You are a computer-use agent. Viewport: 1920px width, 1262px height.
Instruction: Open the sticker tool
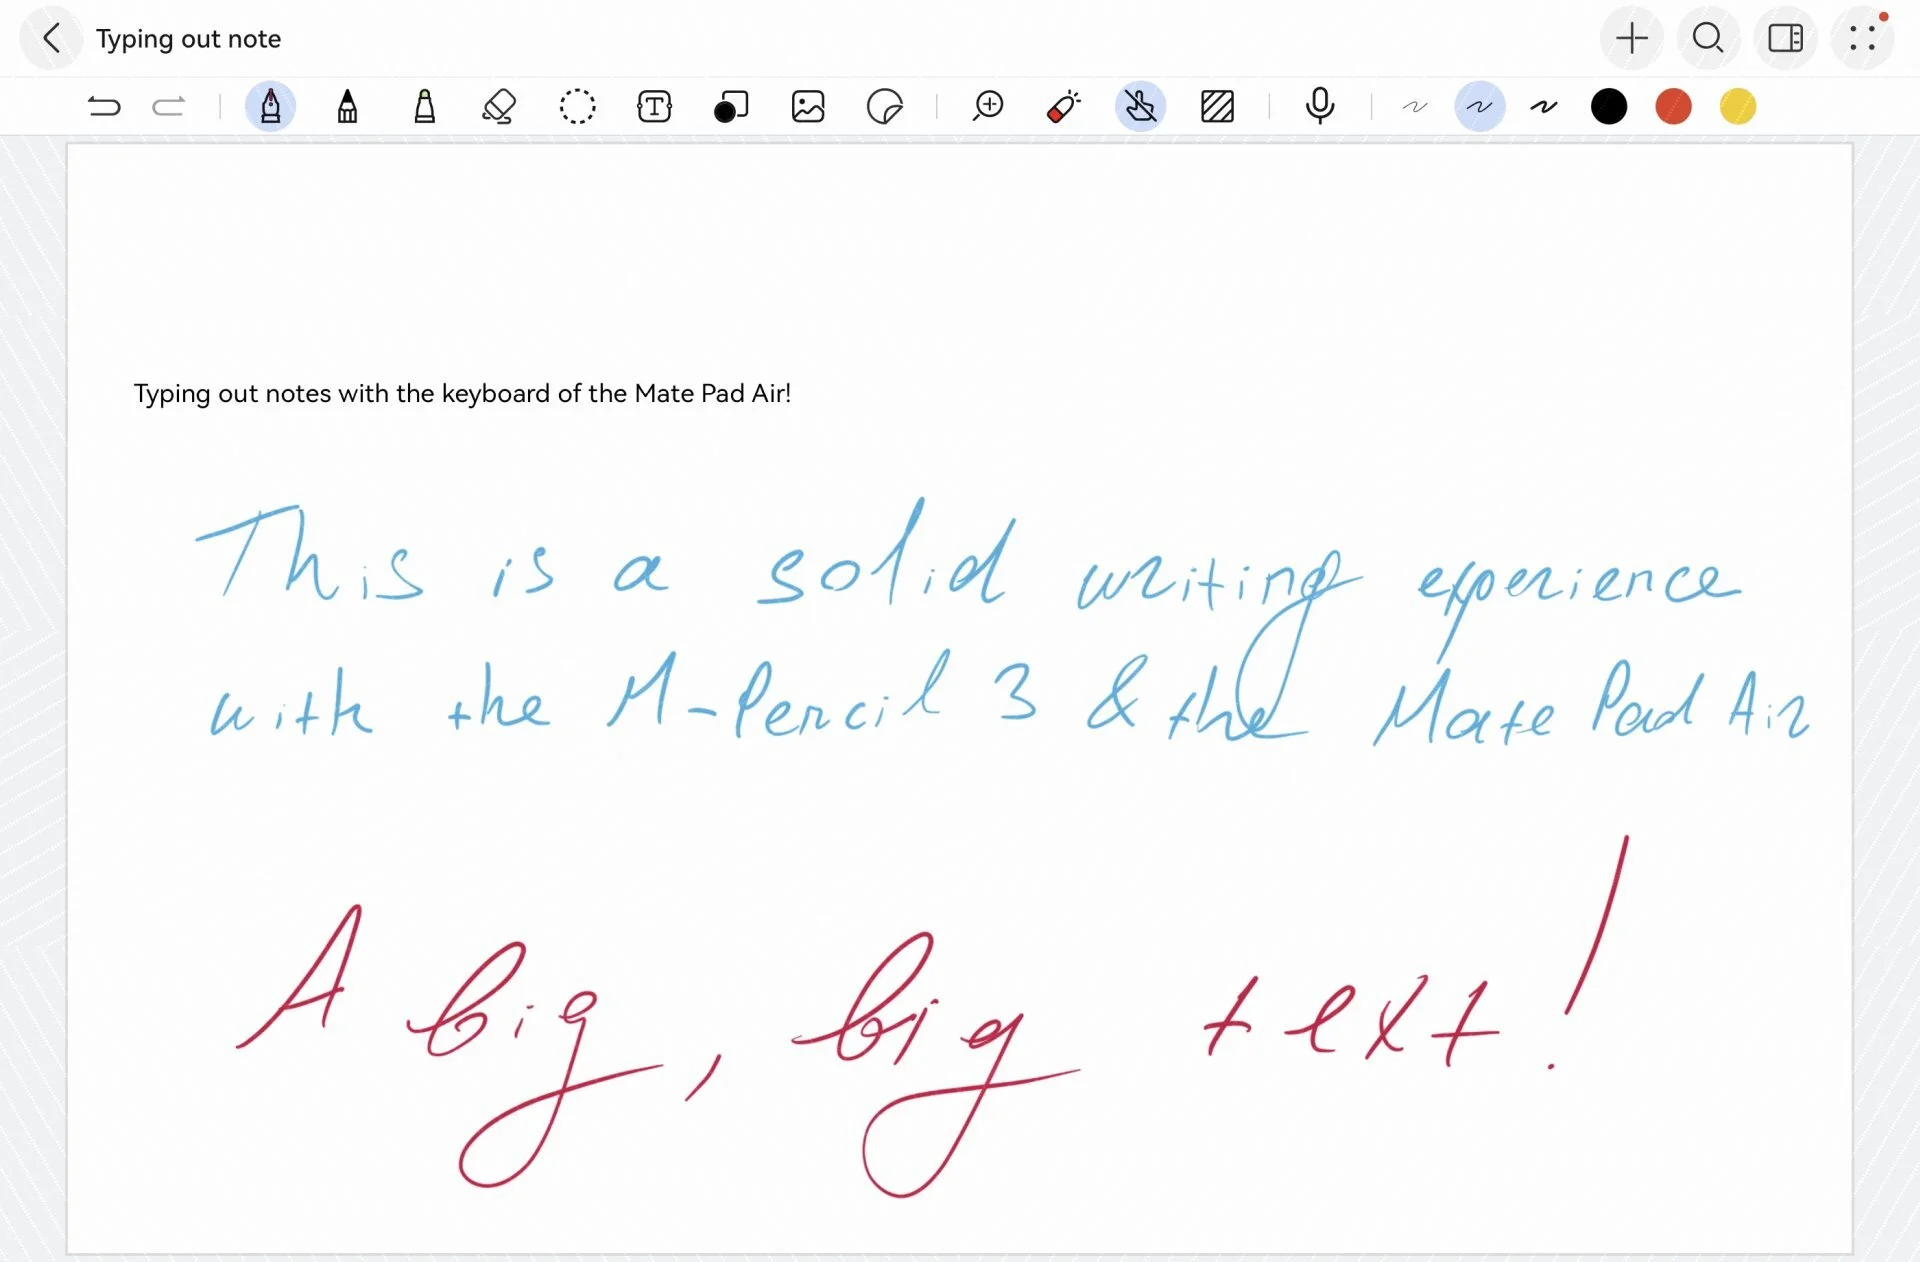point(885,106)
